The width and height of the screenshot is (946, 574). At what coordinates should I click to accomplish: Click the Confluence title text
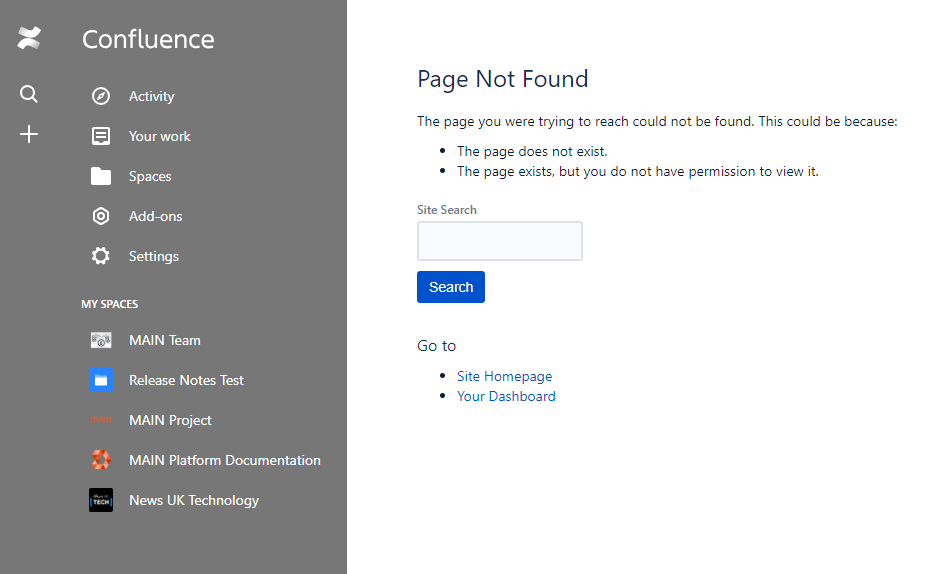pos(148,39)
